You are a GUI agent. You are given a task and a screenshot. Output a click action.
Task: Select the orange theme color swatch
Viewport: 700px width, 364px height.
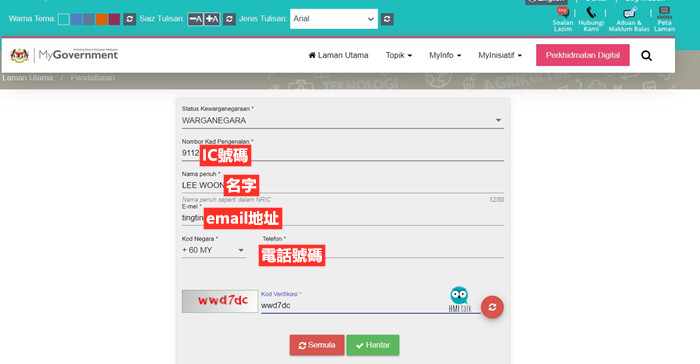click(x=102, y=19)
